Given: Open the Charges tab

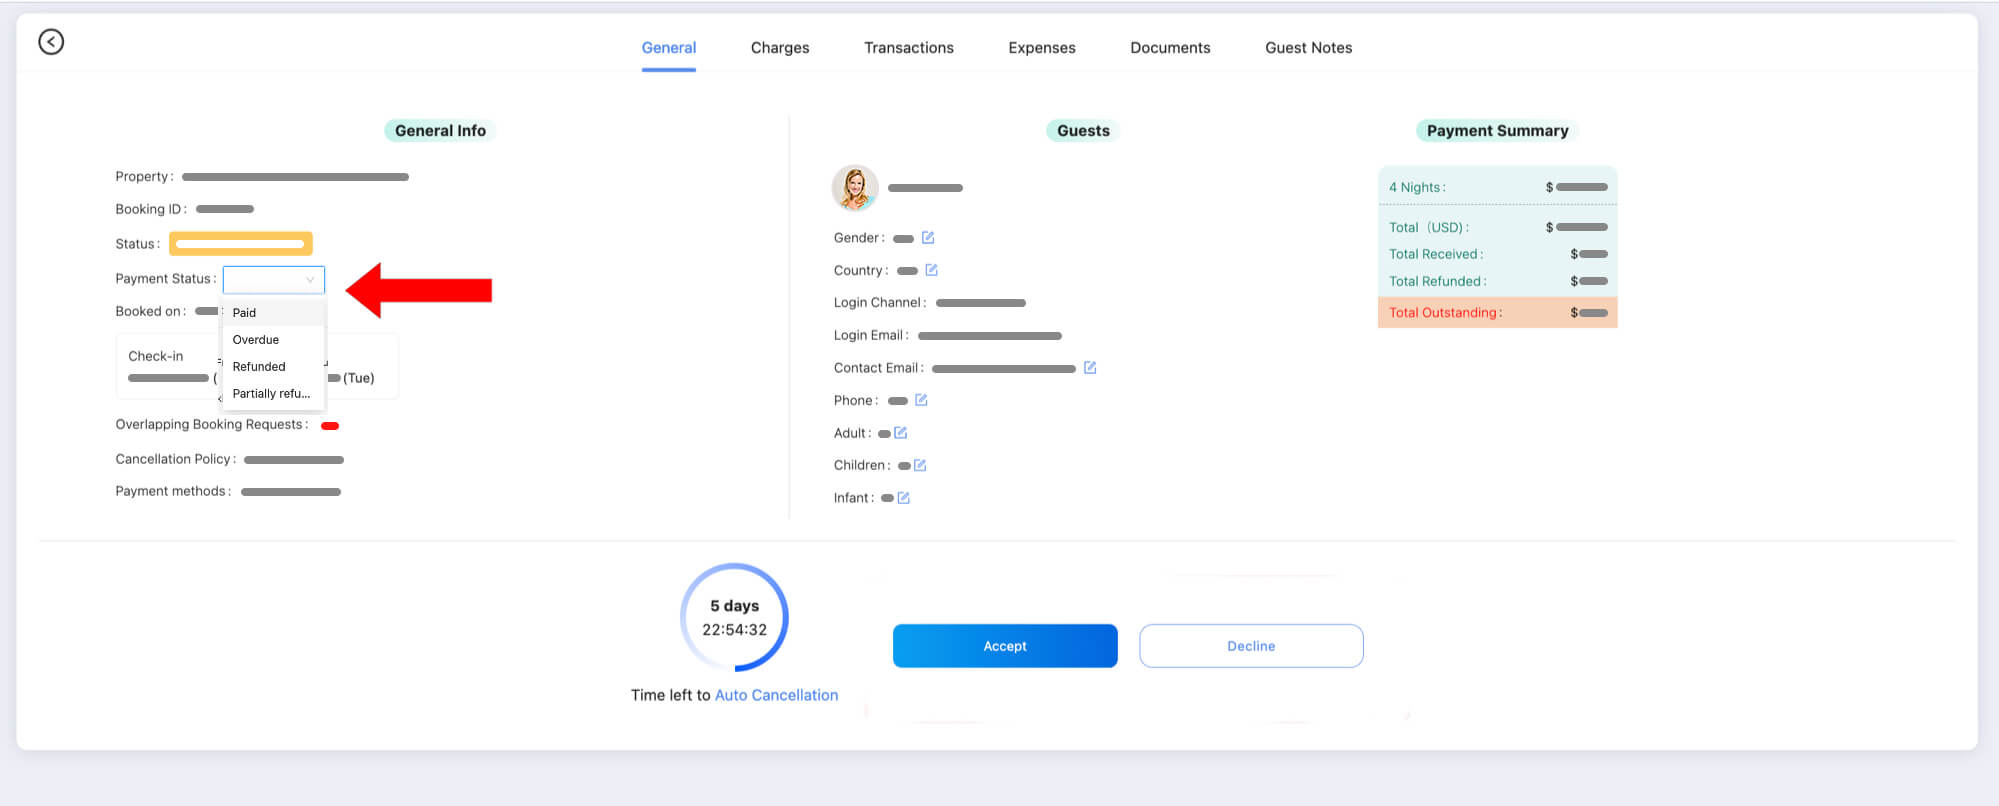Looking at the screenshot, I should [780, 48].
